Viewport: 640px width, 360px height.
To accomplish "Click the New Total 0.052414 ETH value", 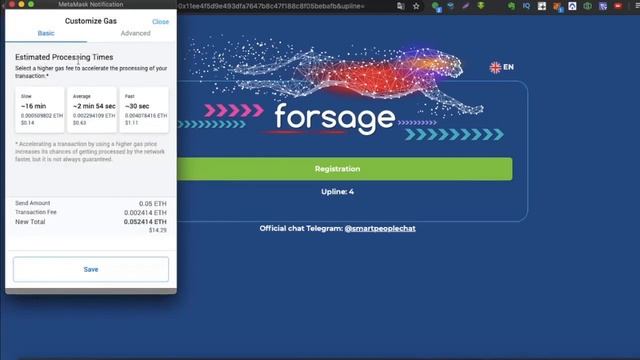I will pyautogui.click(x=145, y=222).
